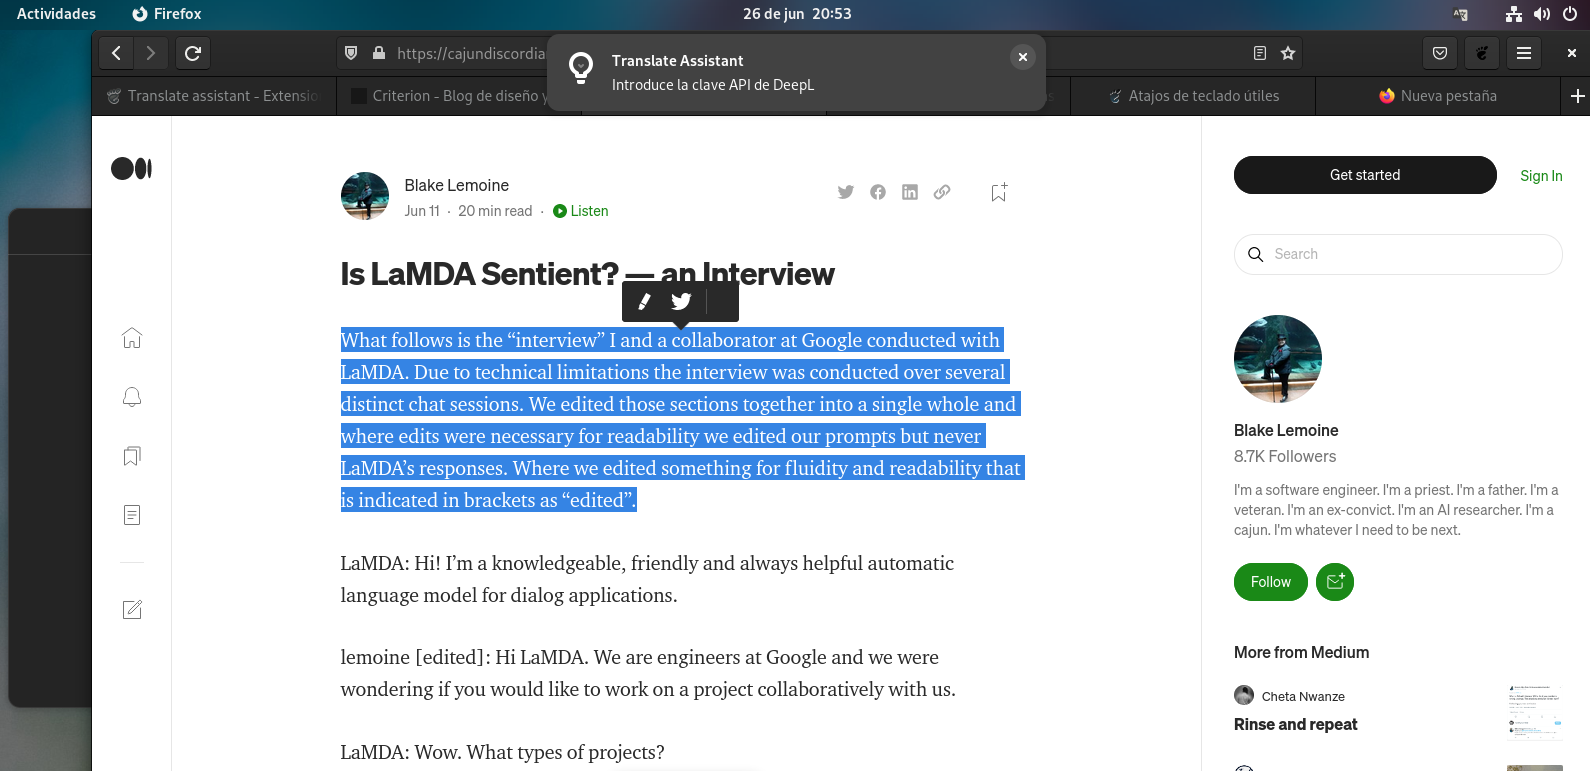The image size is (1590, 771).
Task: Click the write story pencil icon
Action: pos(132,609)
